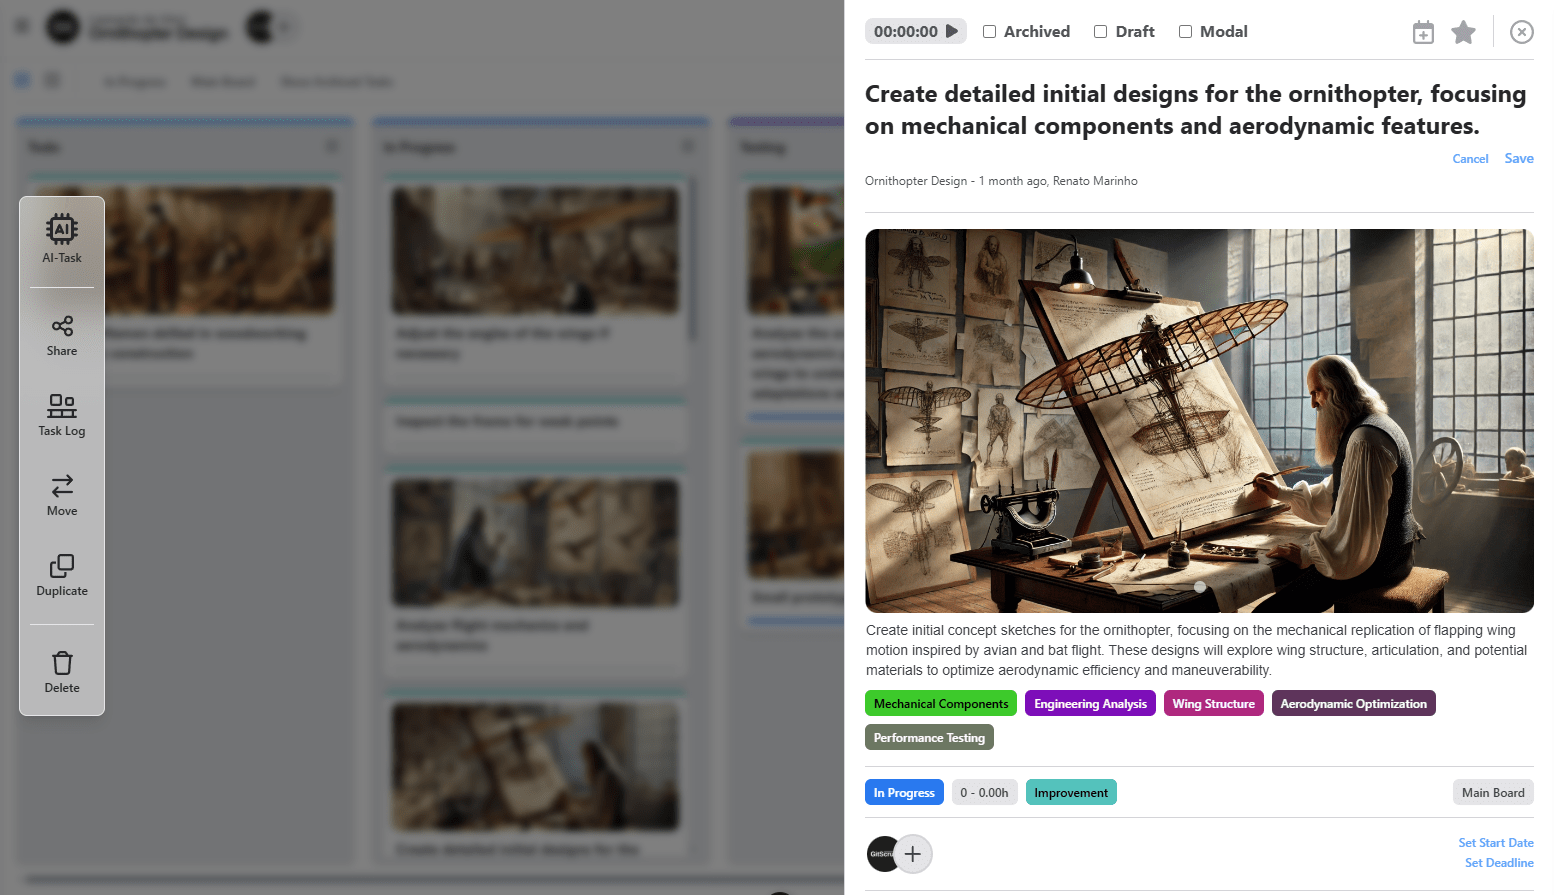Screen dimensions: 1554x895
Task: Check the Archived checkbox
Action: click(989, 32)
